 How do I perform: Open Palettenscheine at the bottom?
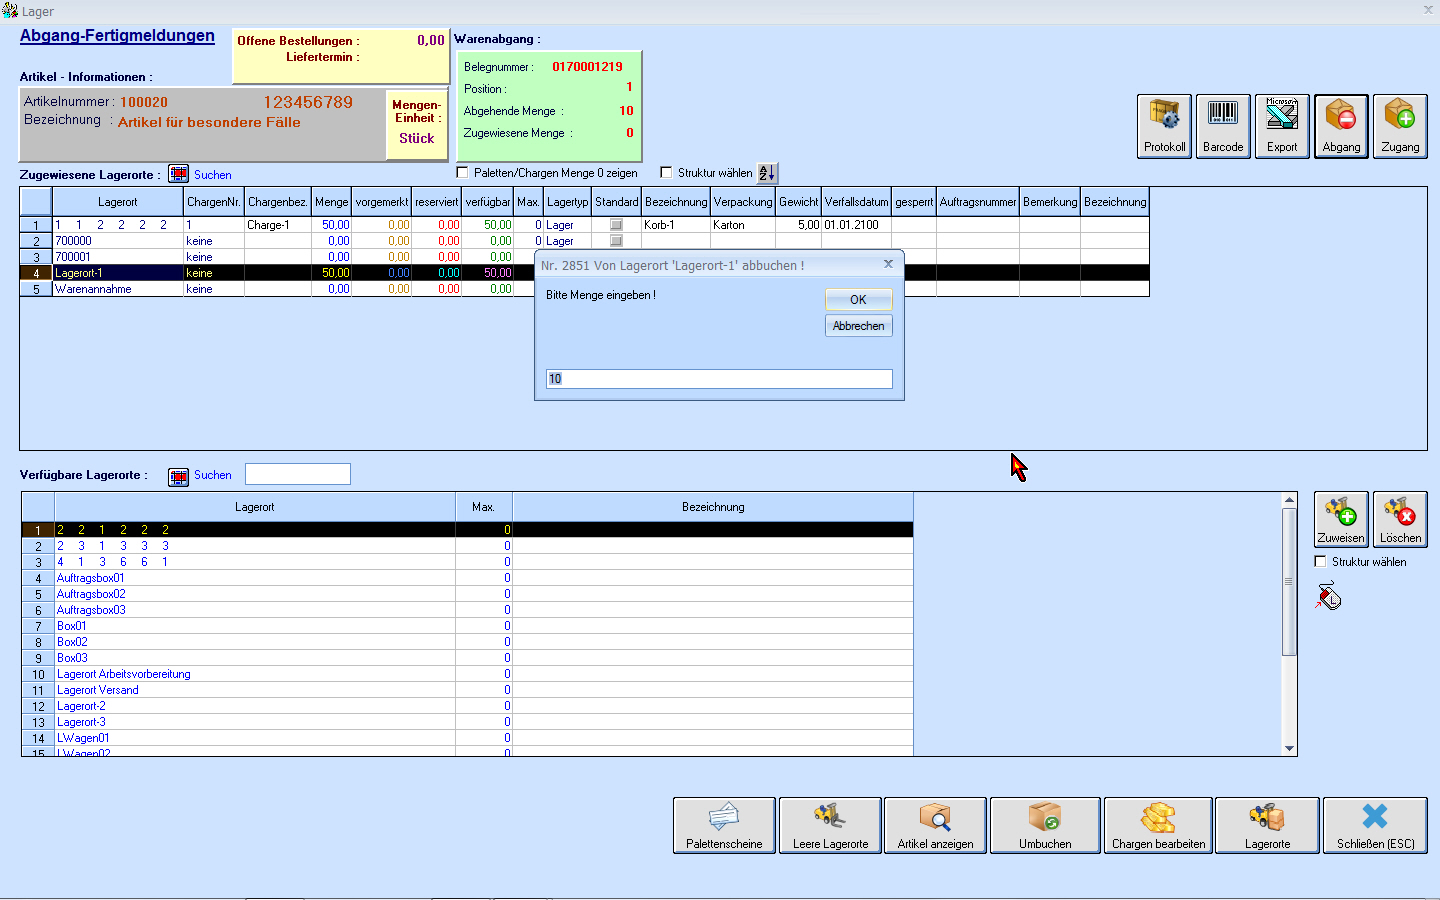[724, 825]
